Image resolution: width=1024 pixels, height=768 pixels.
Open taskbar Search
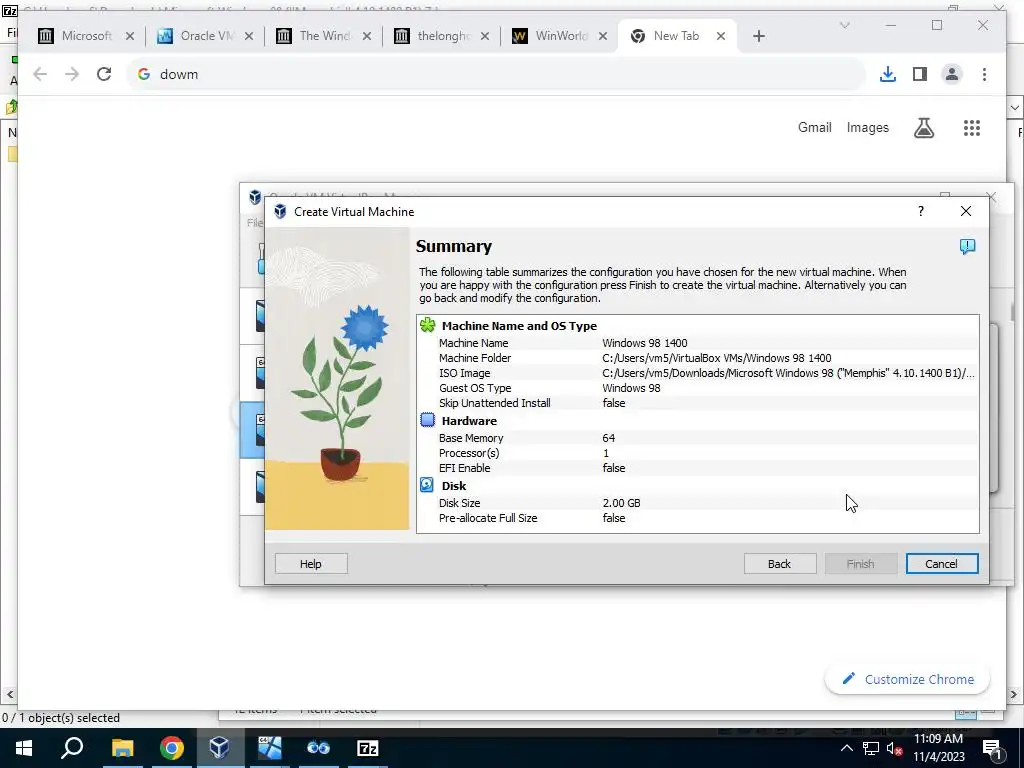pyautogui.click(x=72, y=748)
